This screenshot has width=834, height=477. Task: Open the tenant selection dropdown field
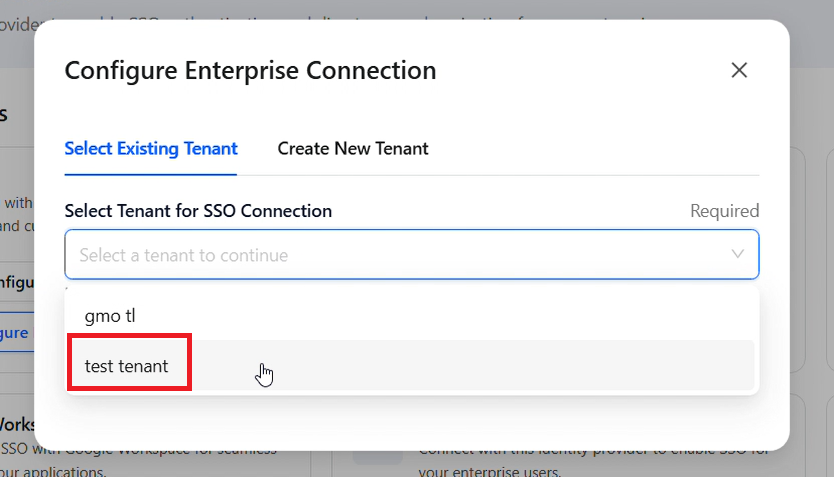pyautogui.click(x=412, y=255)
